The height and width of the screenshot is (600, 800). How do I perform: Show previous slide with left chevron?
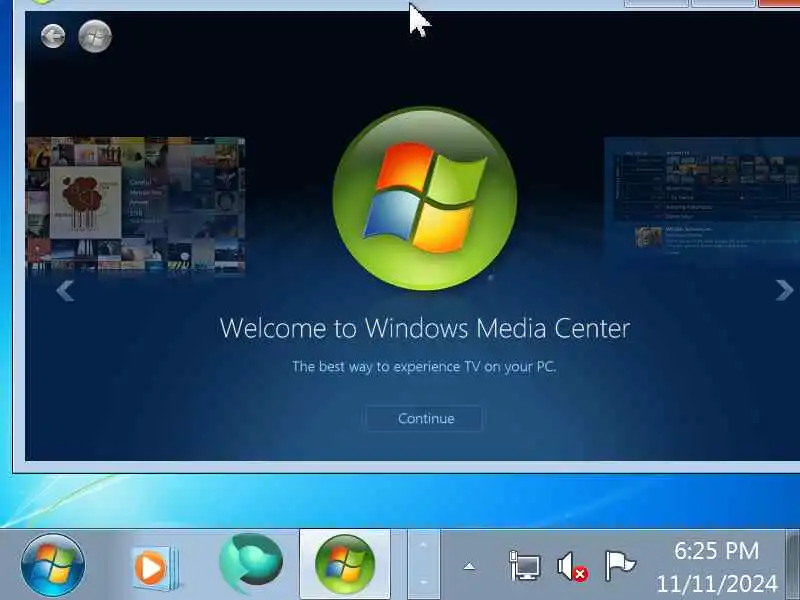(65, 291)
